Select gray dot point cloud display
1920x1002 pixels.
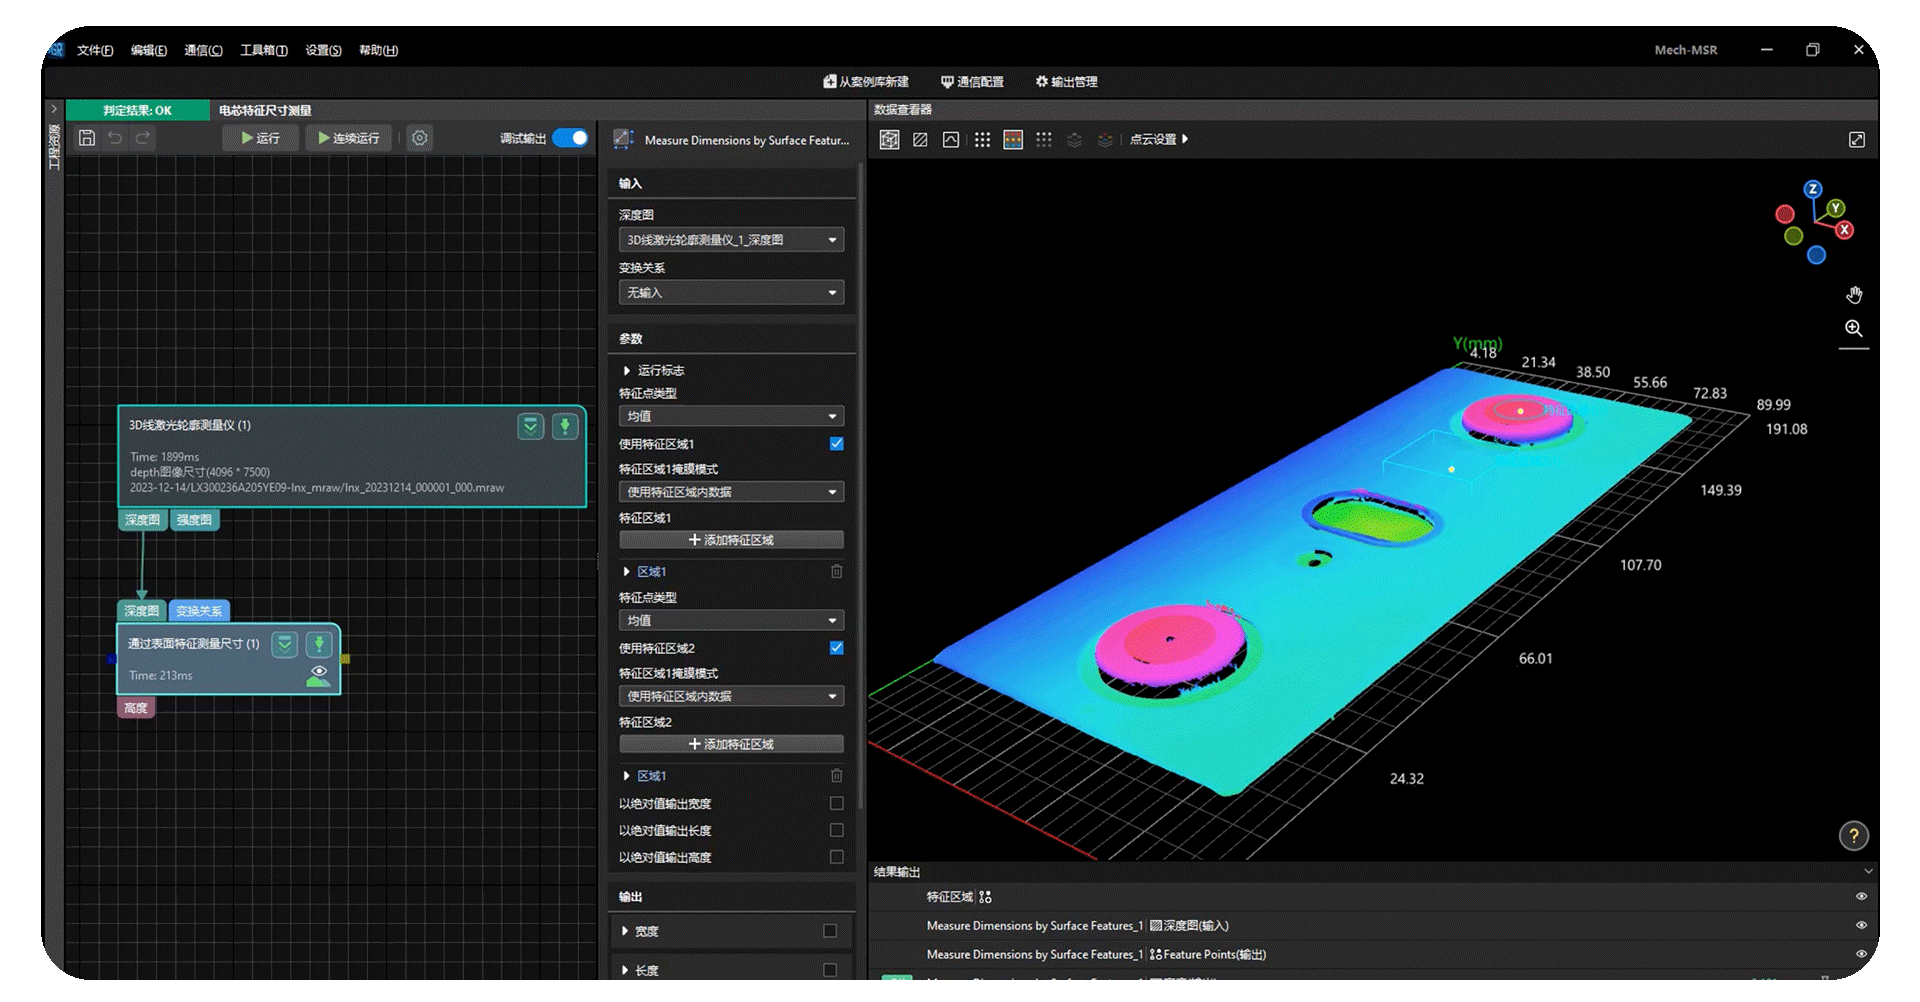pos(1044,140)
